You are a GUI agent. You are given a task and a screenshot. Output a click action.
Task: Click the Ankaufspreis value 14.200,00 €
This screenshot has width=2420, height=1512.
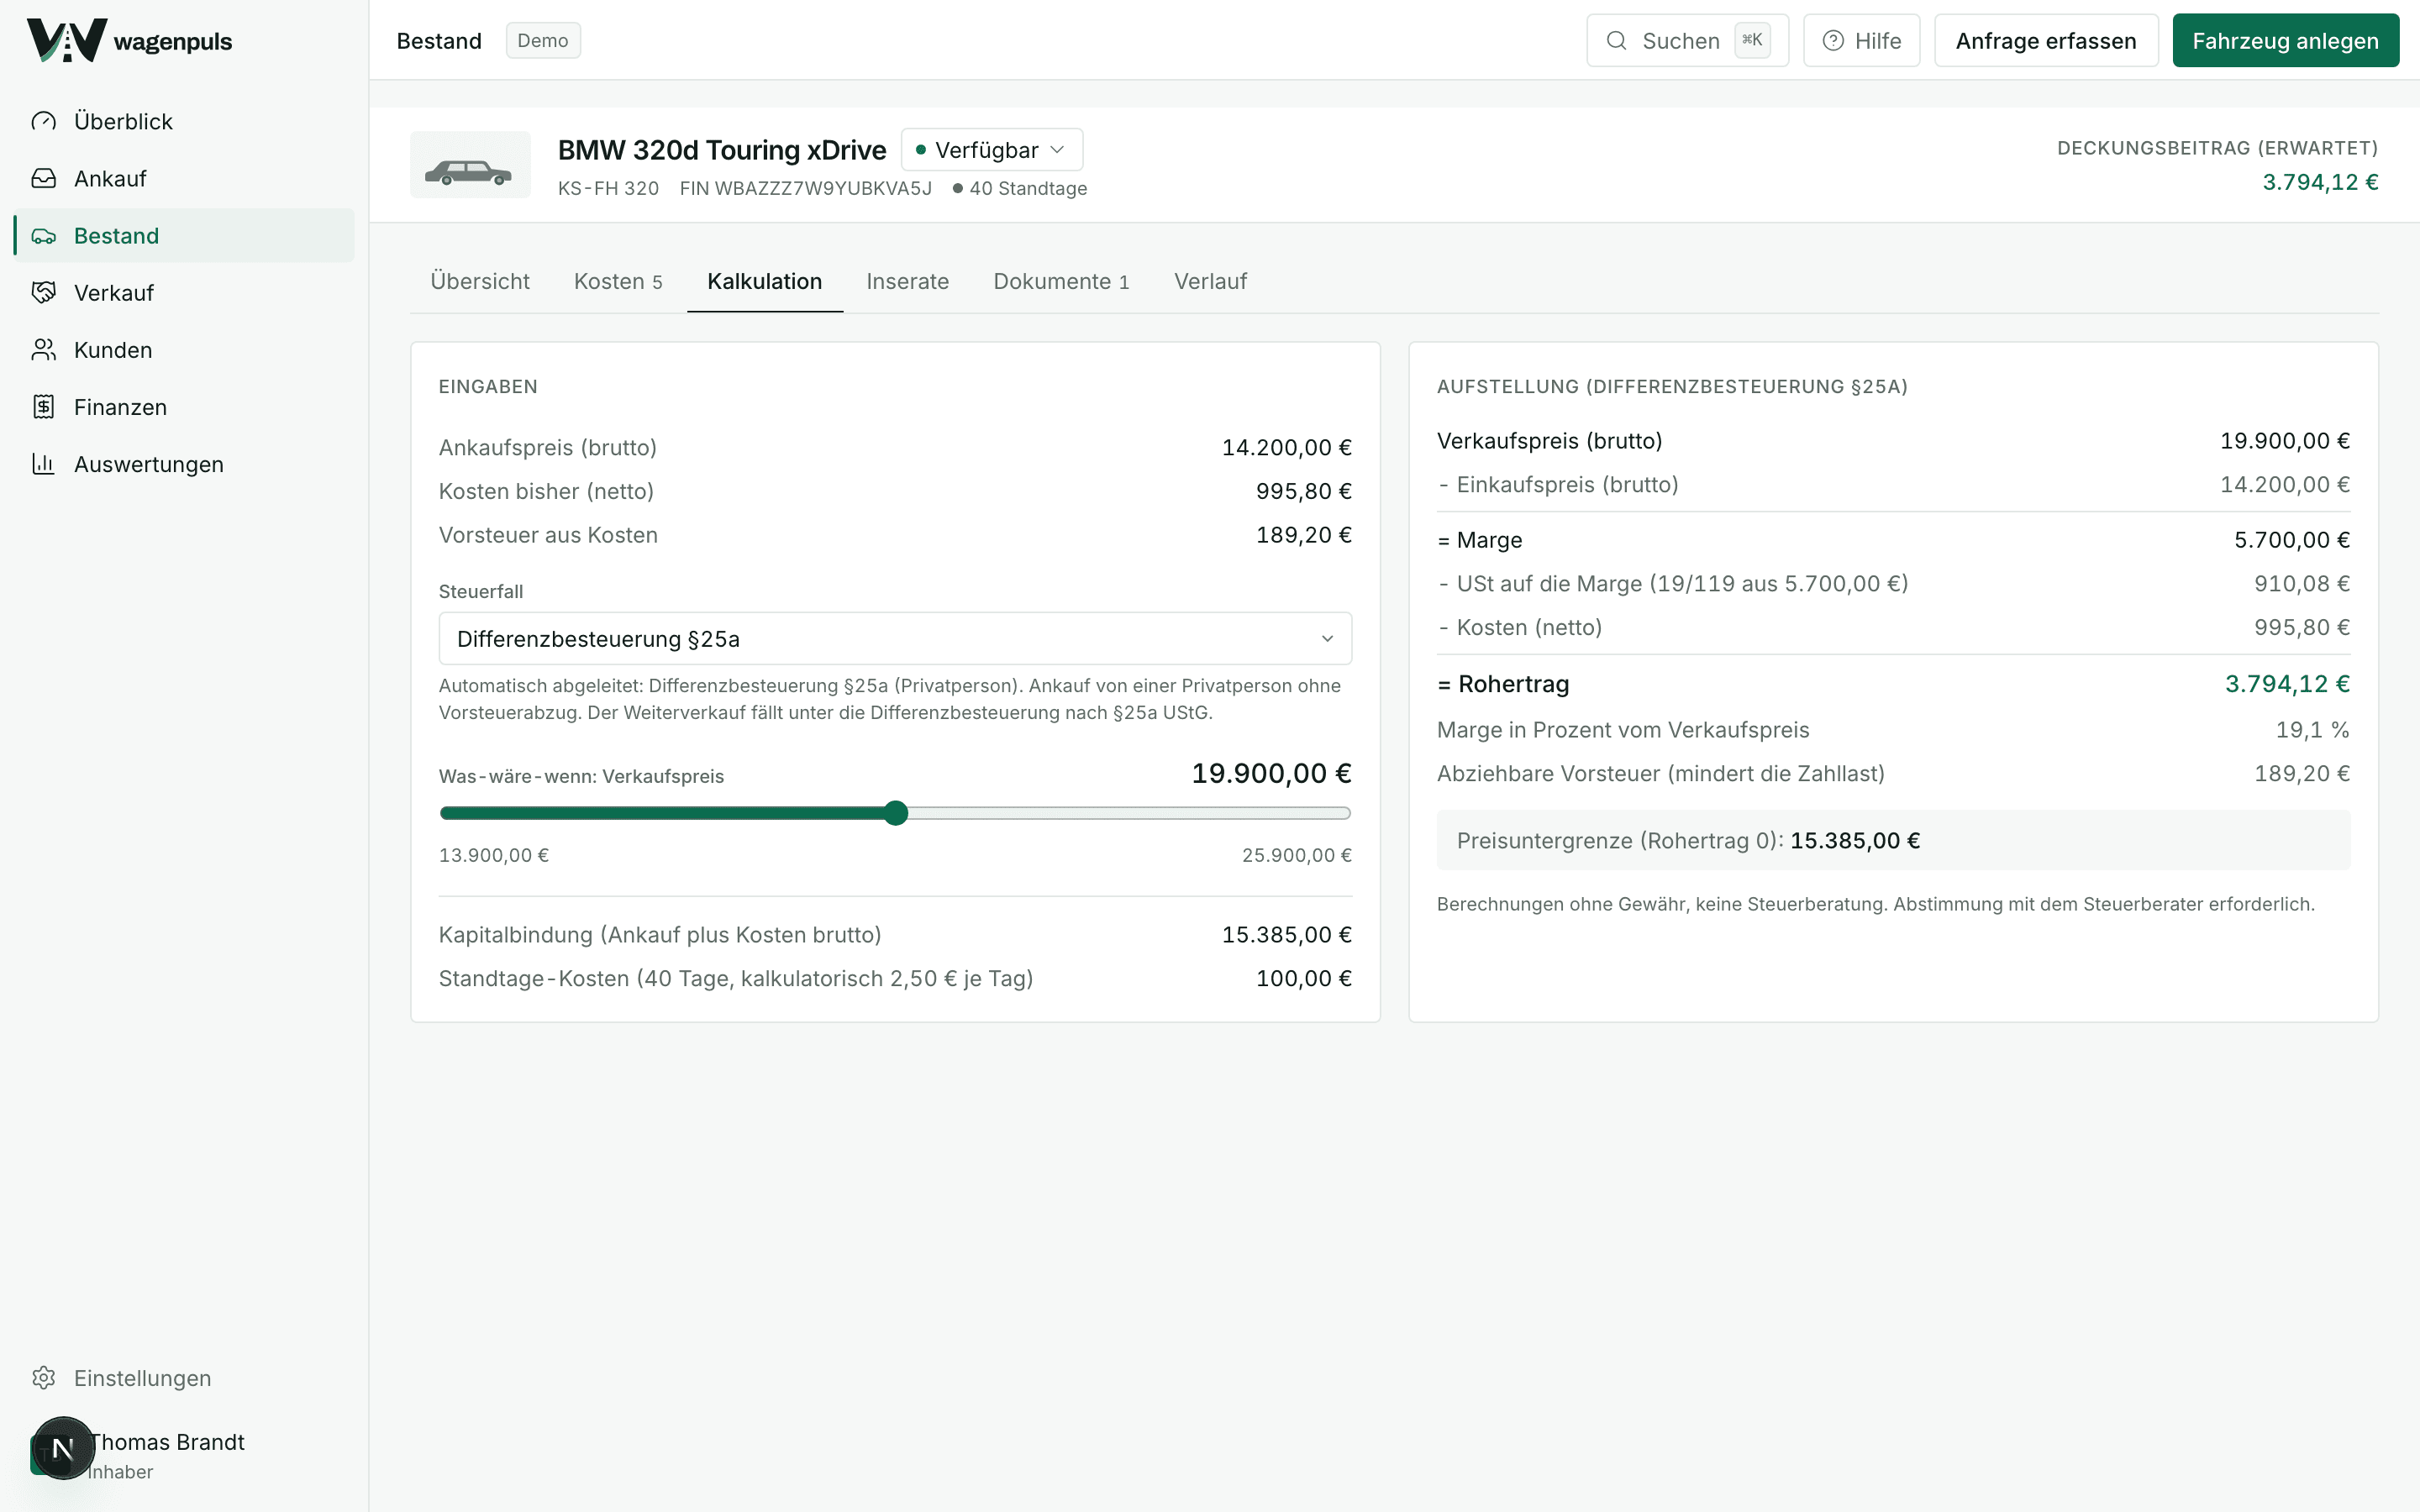coord(1286,448)
